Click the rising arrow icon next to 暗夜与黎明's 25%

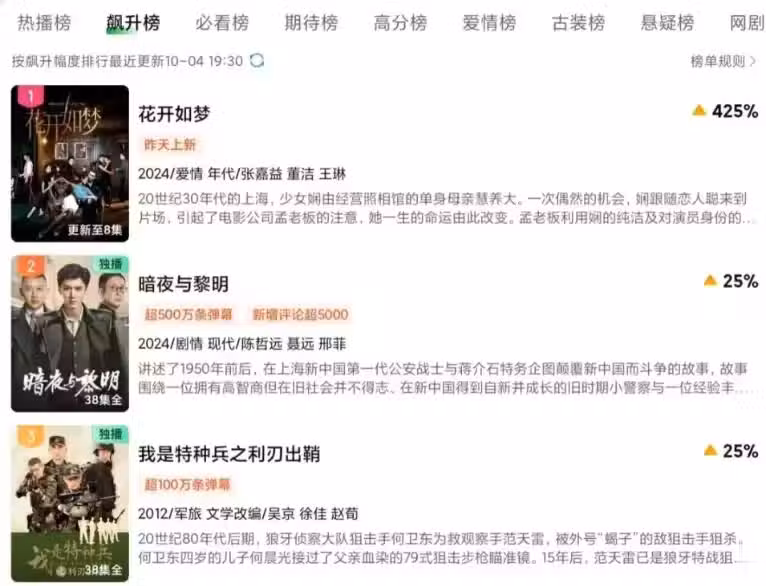click(x=710, y=281)
